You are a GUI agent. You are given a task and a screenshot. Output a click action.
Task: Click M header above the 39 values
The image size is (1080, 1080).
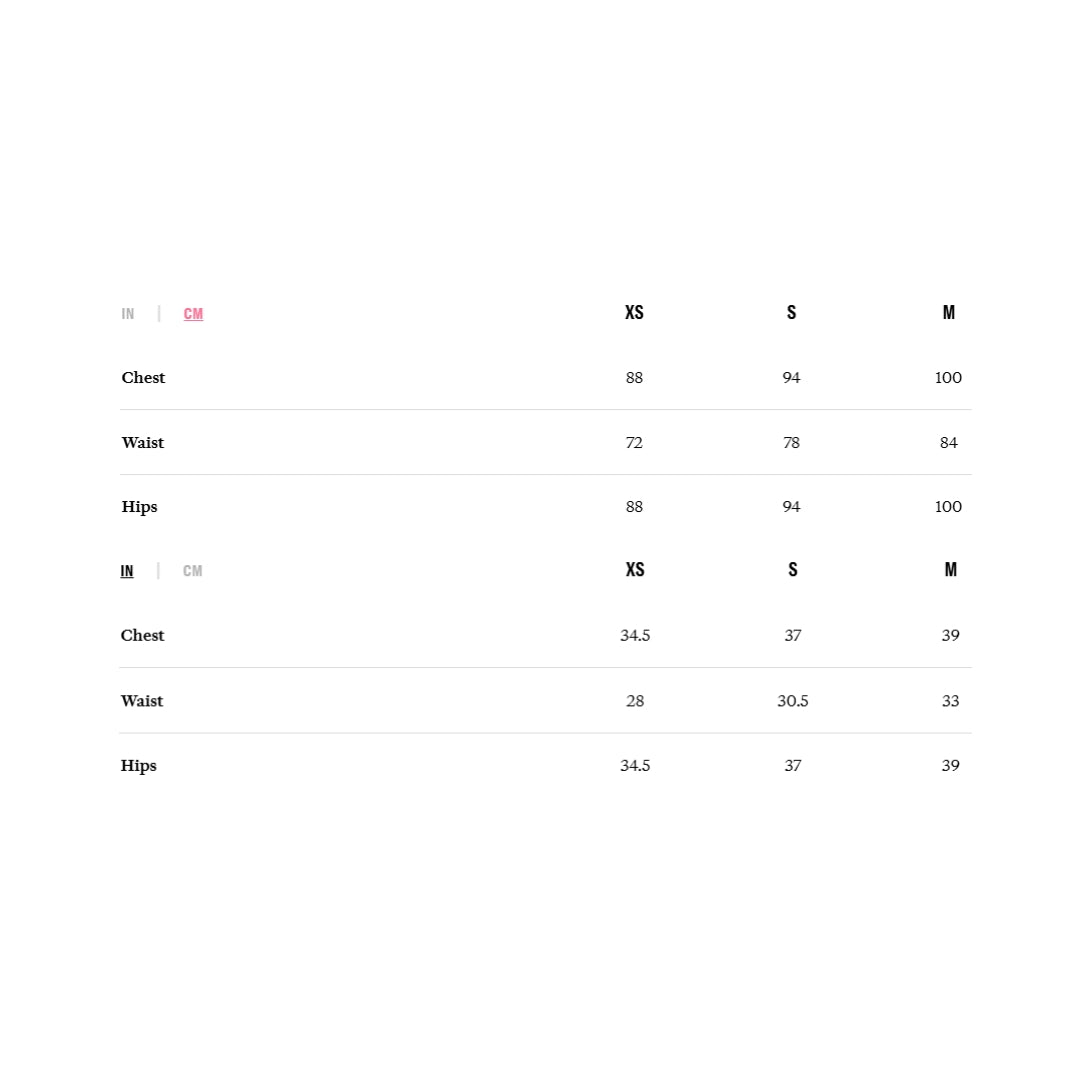[x=950, y=570]
